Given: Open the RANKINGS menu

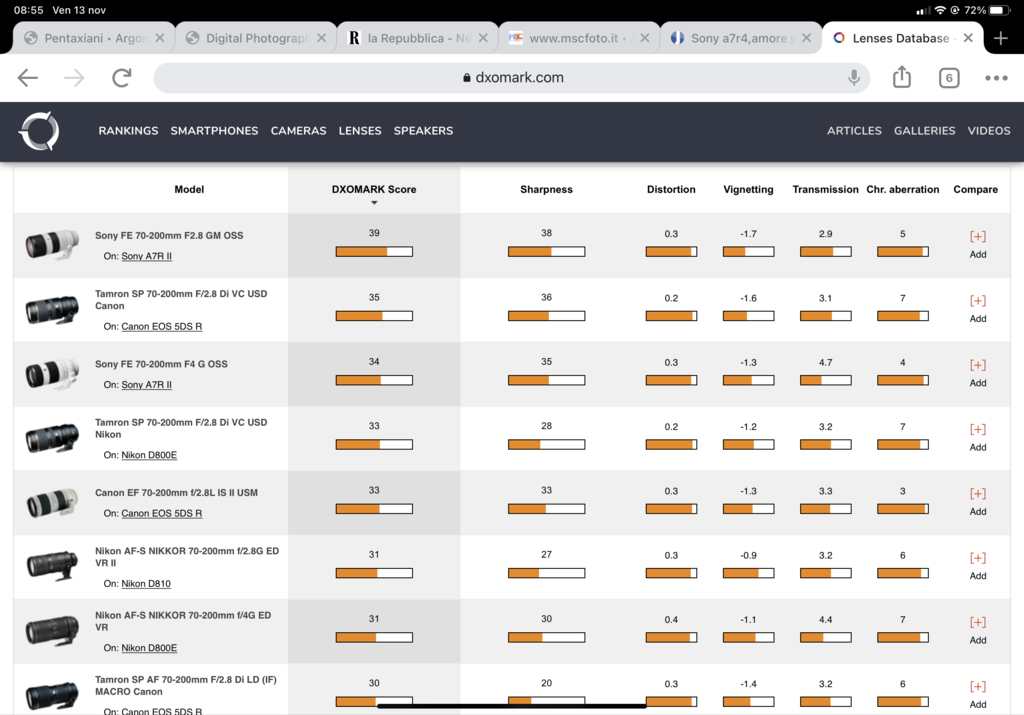Looking at the screenshot, I should coord(128,131).
